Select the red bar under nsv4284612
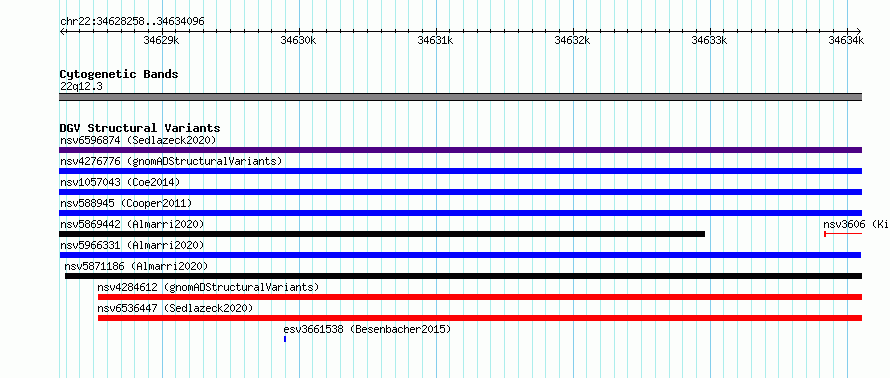 480,297
